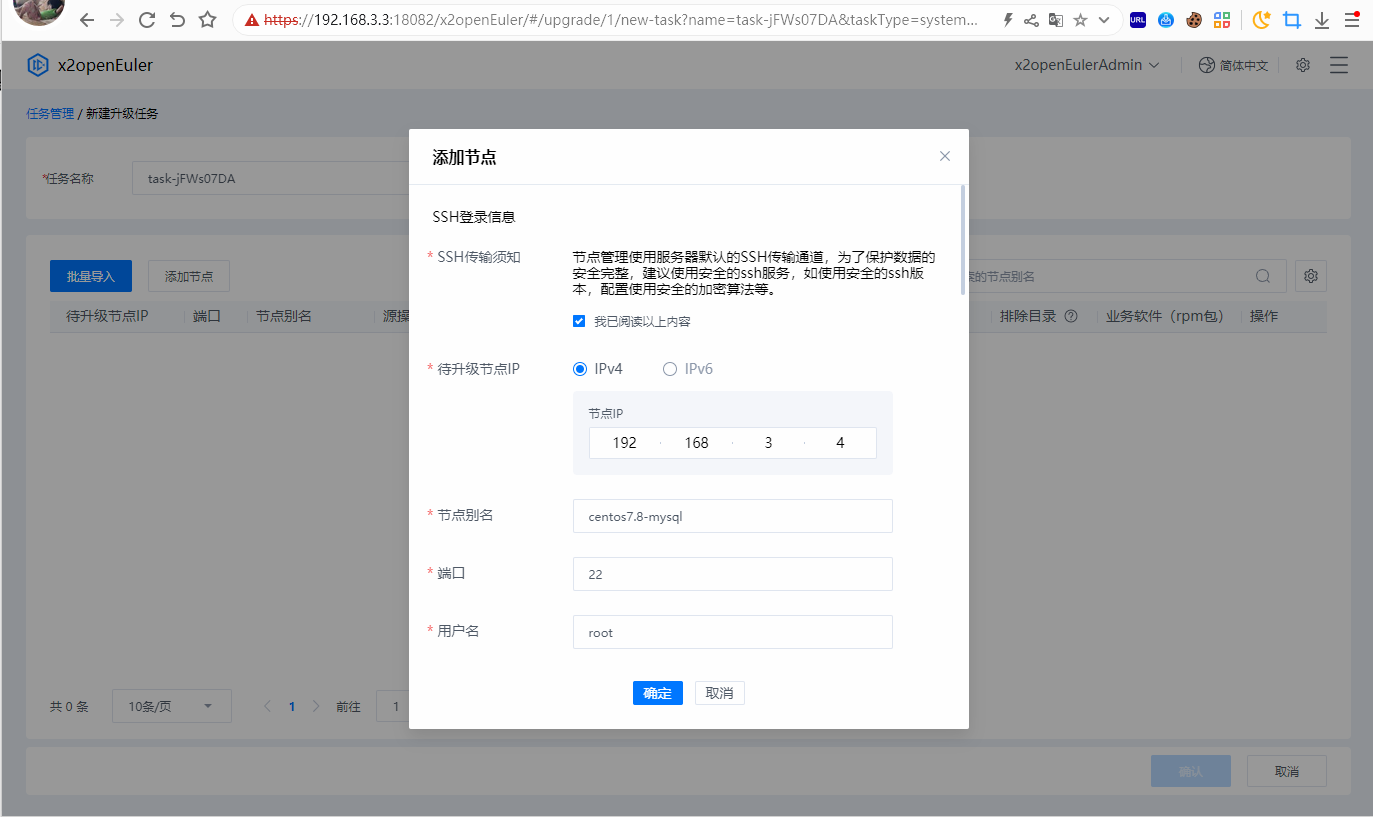
Task: Open the x2openEulerAdmin user dropdown
Action: [1087, 65]
